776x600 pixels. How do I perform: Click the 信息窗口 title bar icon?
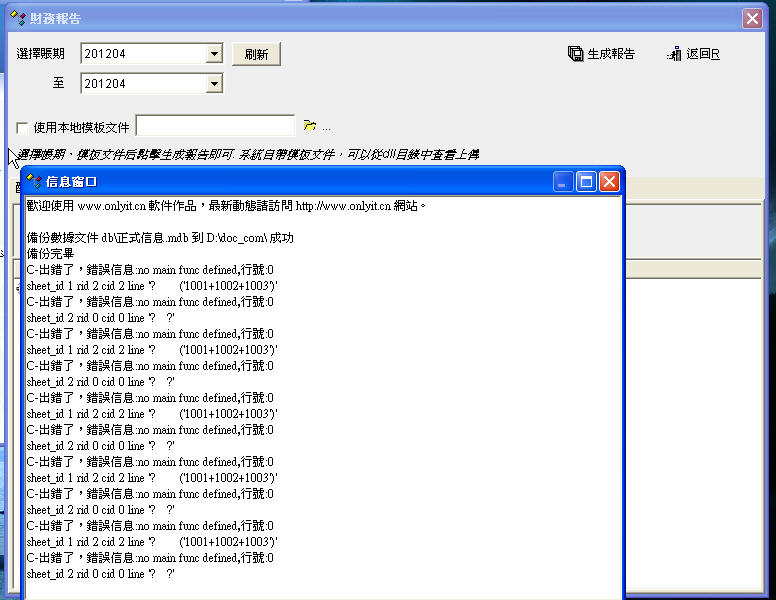click(35, 181)
